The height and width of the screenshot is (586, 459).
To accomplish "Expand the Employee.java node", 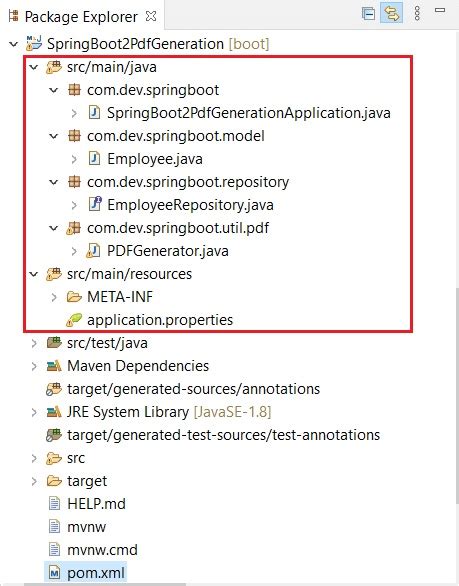I will 74,160.
